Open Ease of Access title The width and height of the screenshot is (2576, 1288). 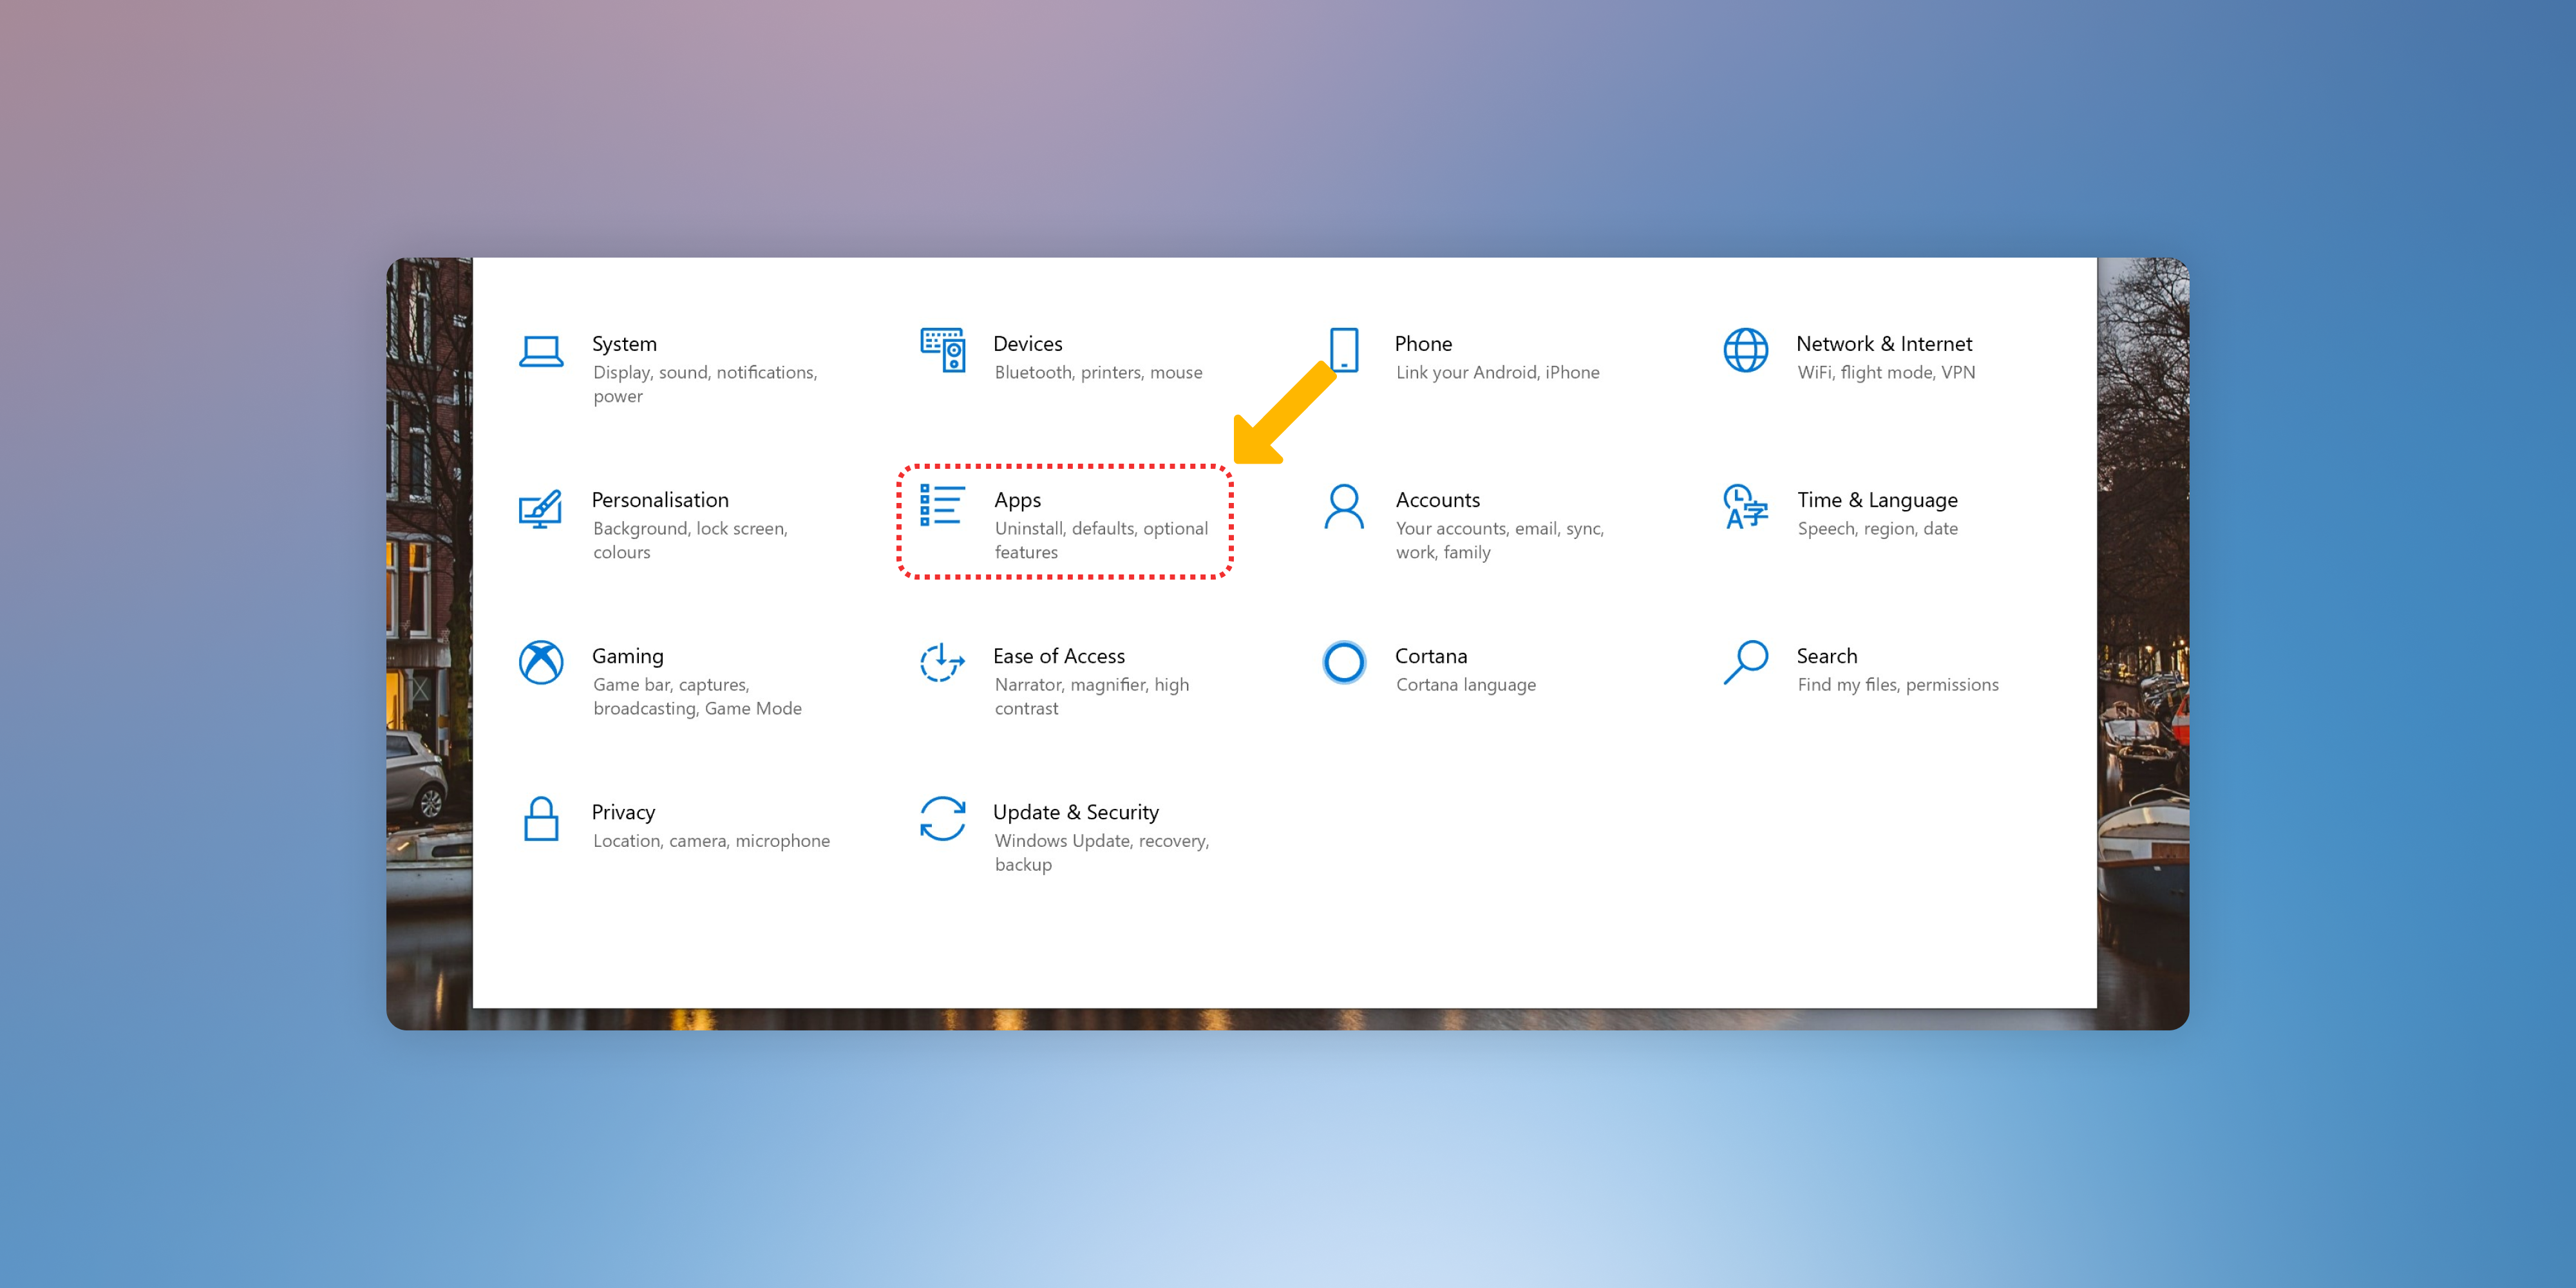click(x=1059, y=656)
